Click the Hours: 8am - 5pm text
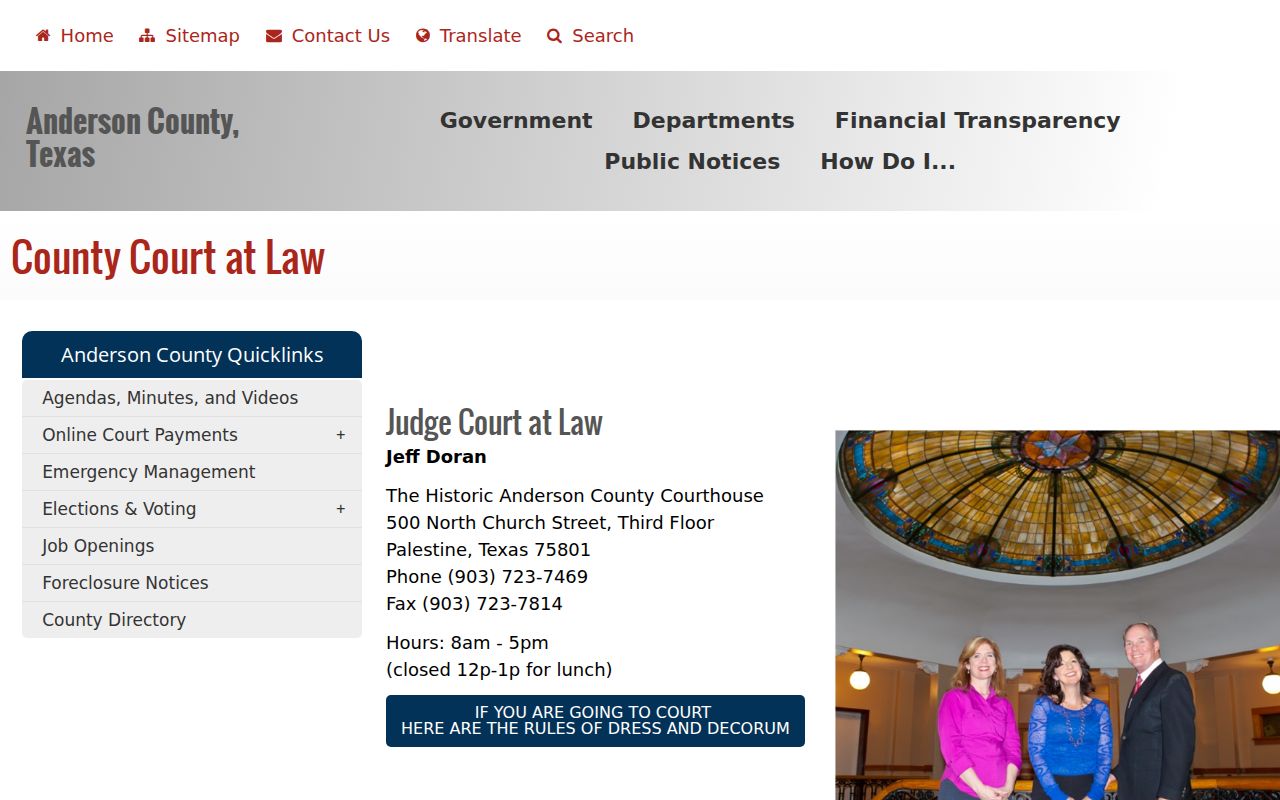 pyautogui.click(x=467, y=643)
